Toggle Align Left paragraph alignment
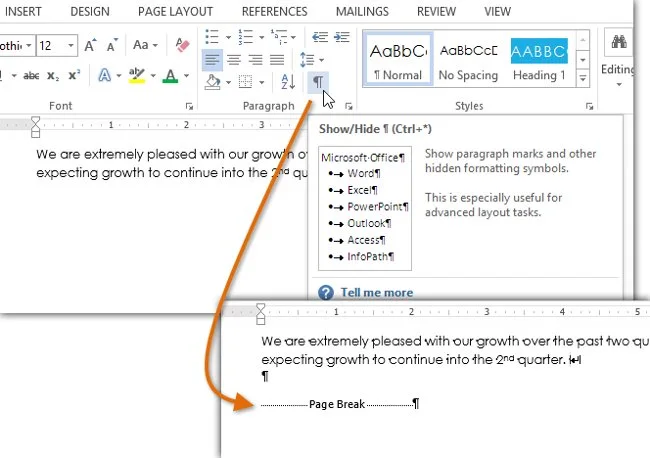Viewport: 650px width, 458px height. [212, 60]
